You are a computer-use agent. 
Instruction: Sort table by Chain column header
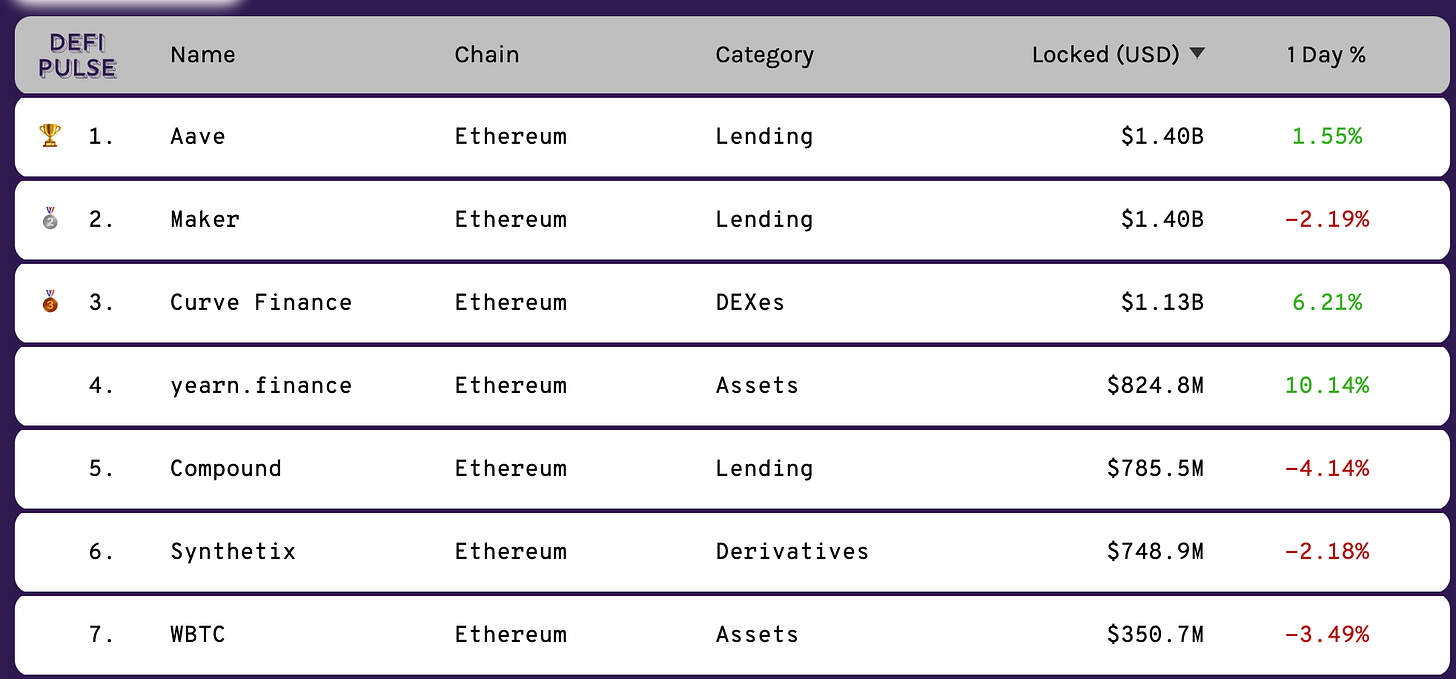(487, 54)
